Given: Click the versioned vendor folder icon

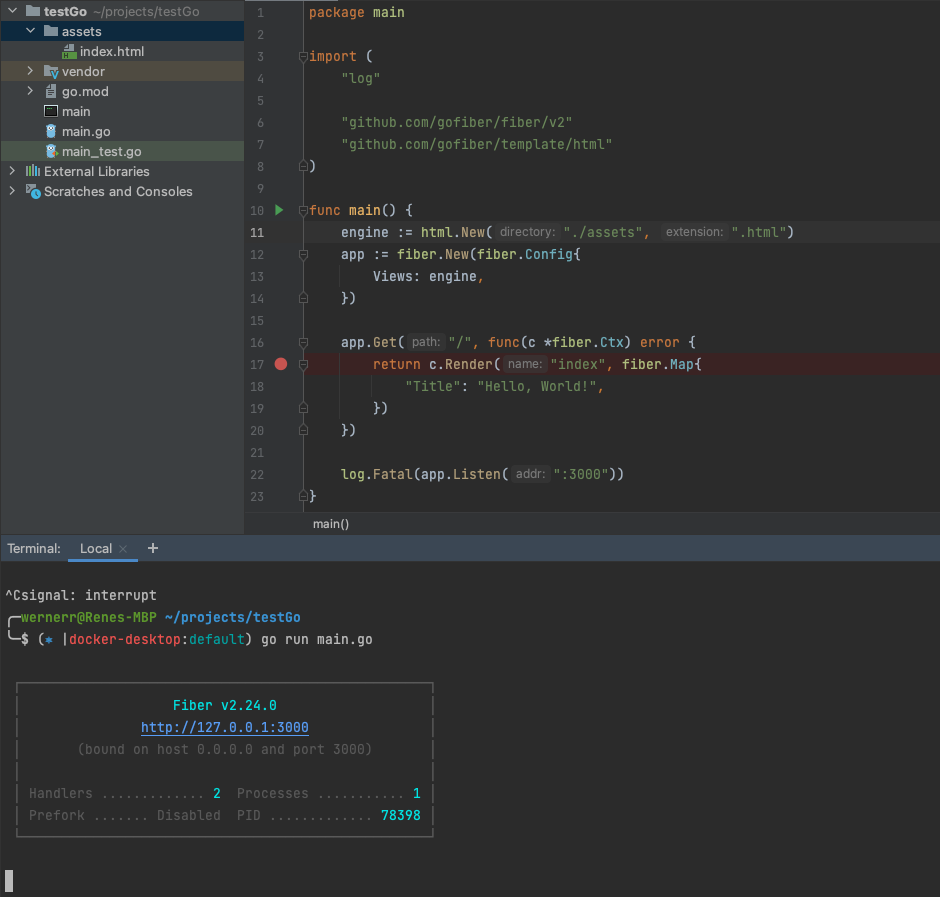Looking at the screenshot, I should tap(51, 71).
